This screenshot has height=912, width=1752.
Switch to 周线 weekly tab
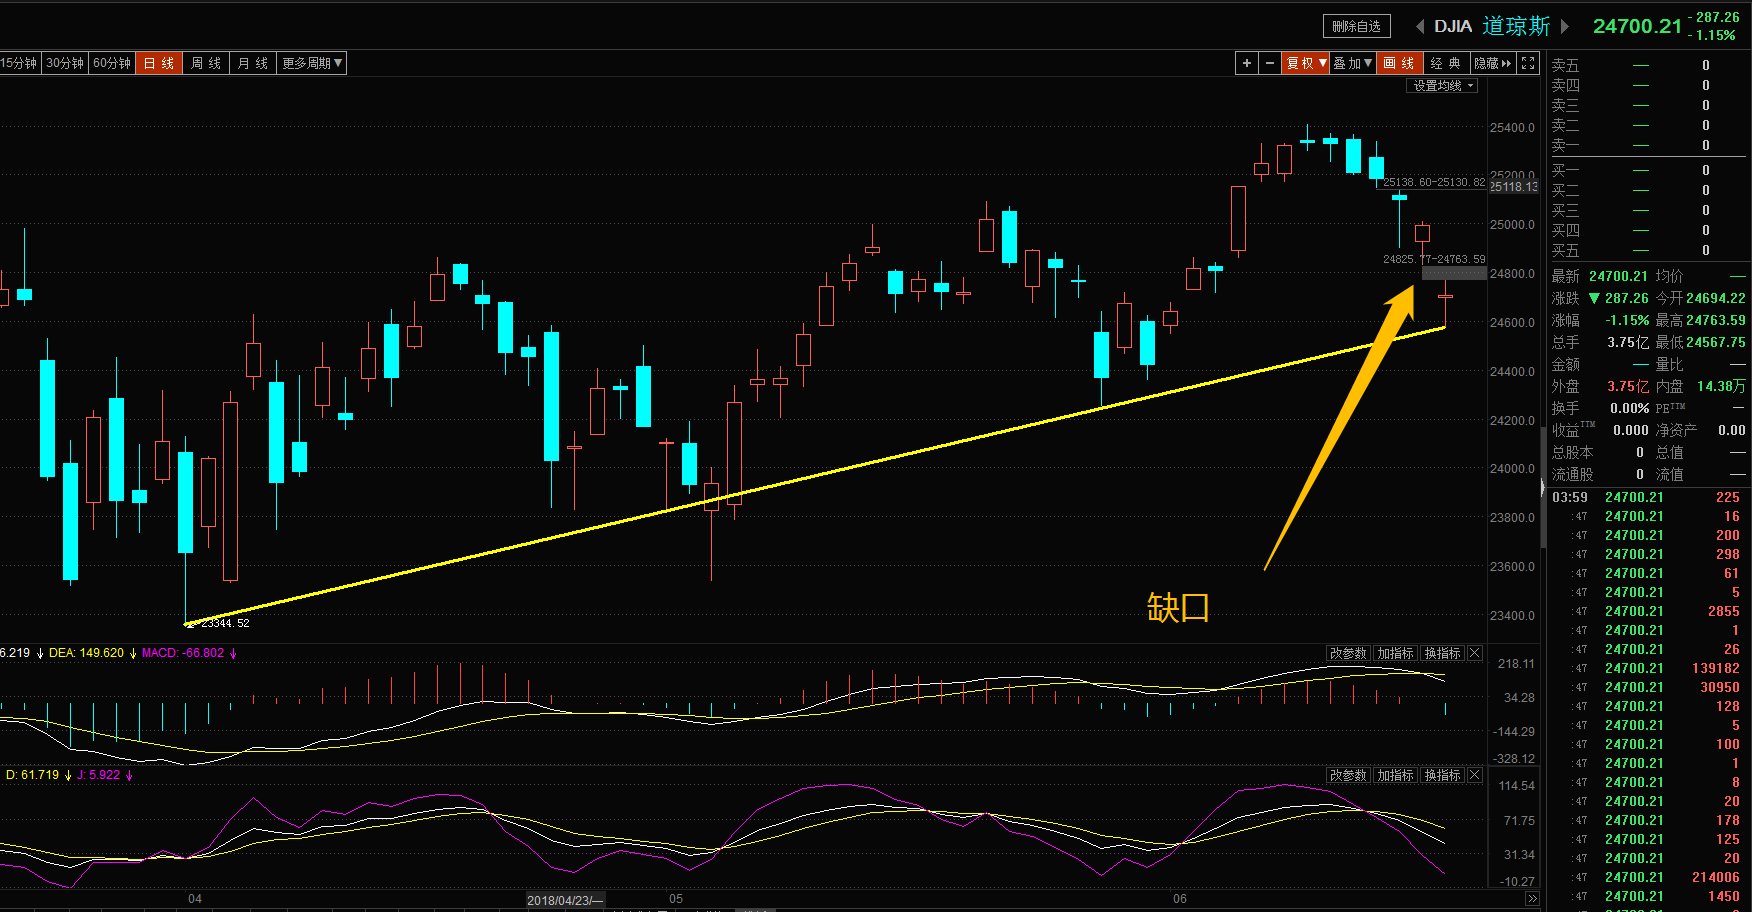(206, 63)
